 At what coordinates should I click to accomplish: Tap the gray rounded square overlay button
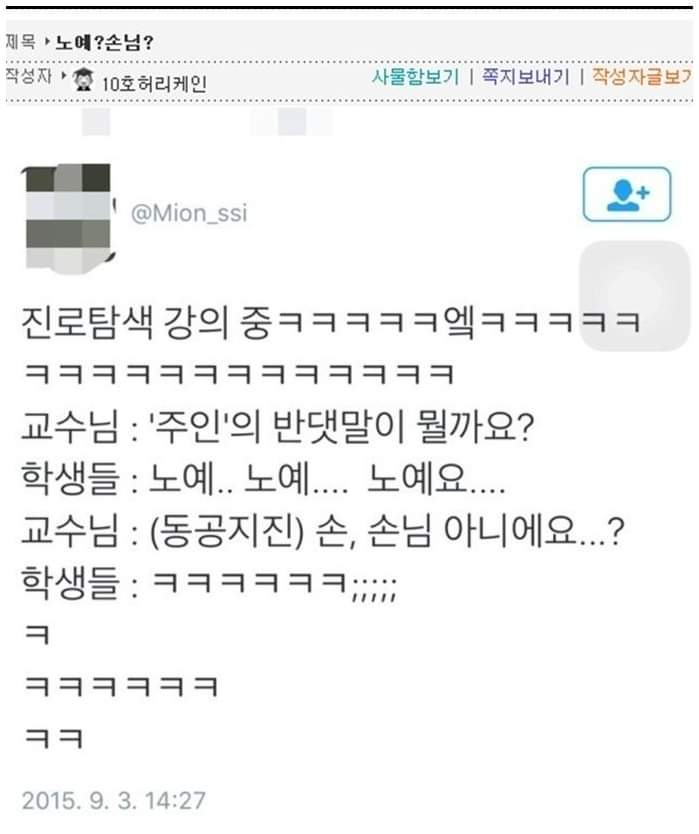click(634, 296)
